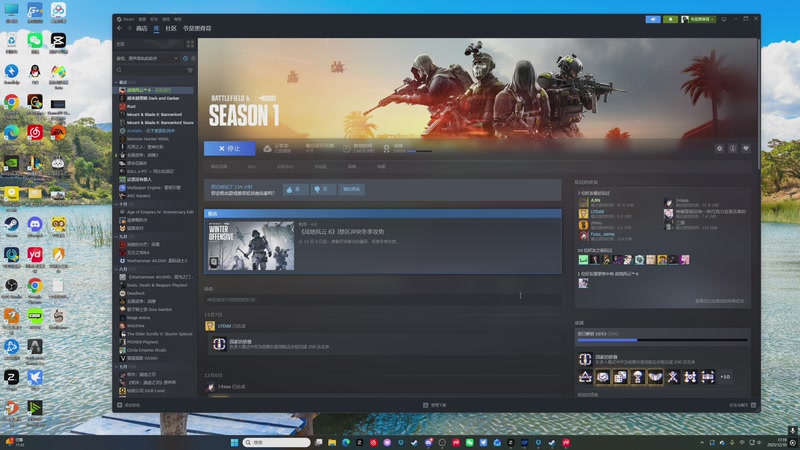Viewport: 800px width, 450px height.
Task: Open the 社区 community tab
Action: click(171, 29)
